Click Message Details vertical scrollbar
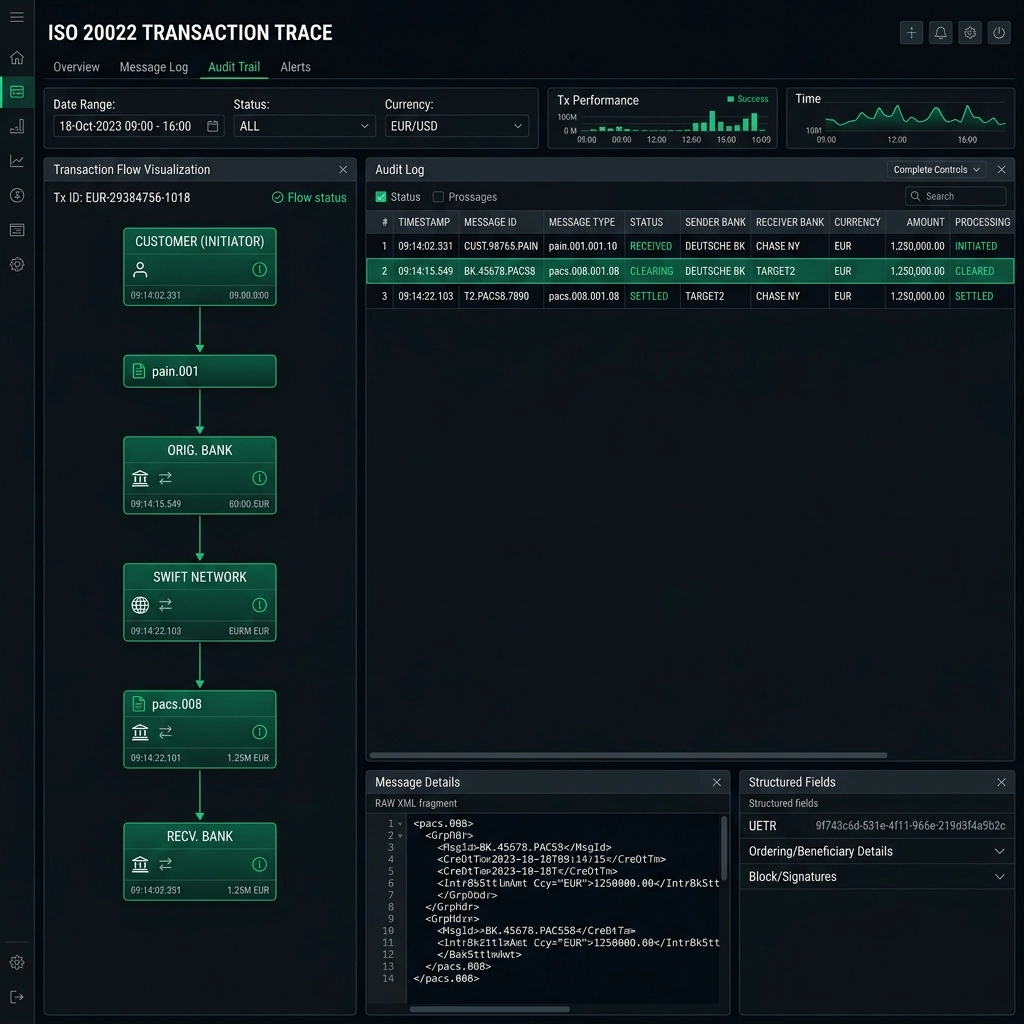 coord(724,848)
